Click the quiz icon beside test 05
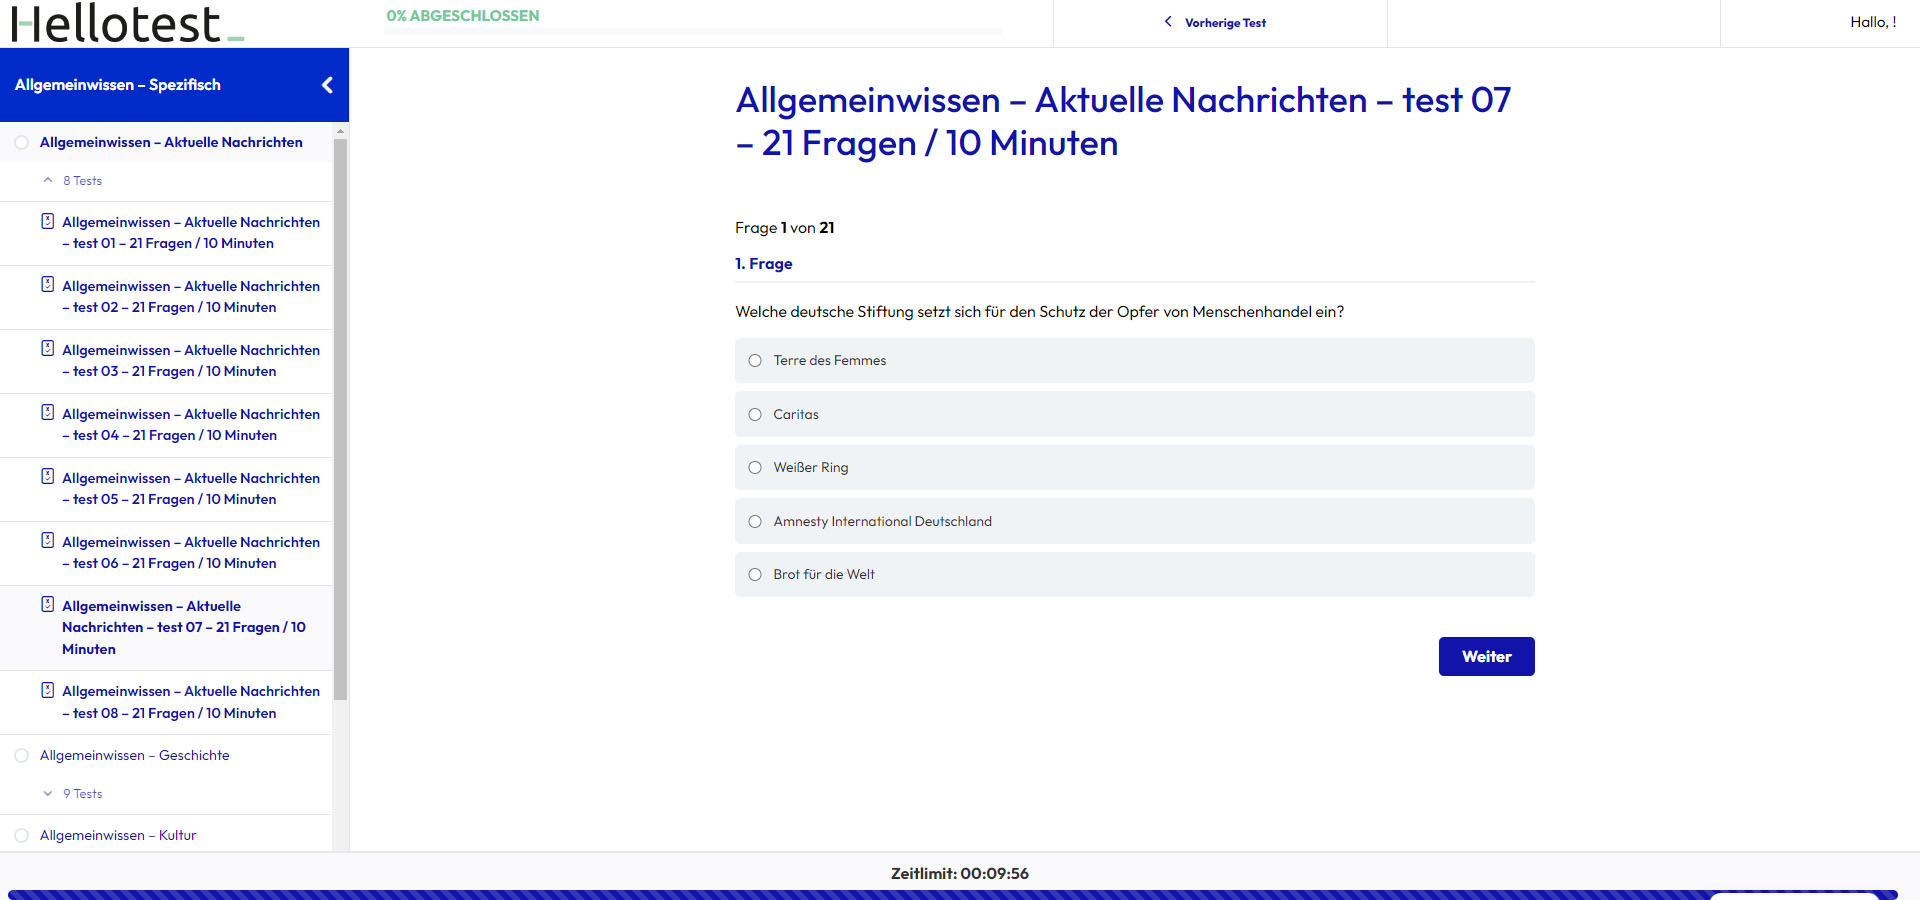The width and height of the screenshot is (1920, 900). click(x=47, y=477)
